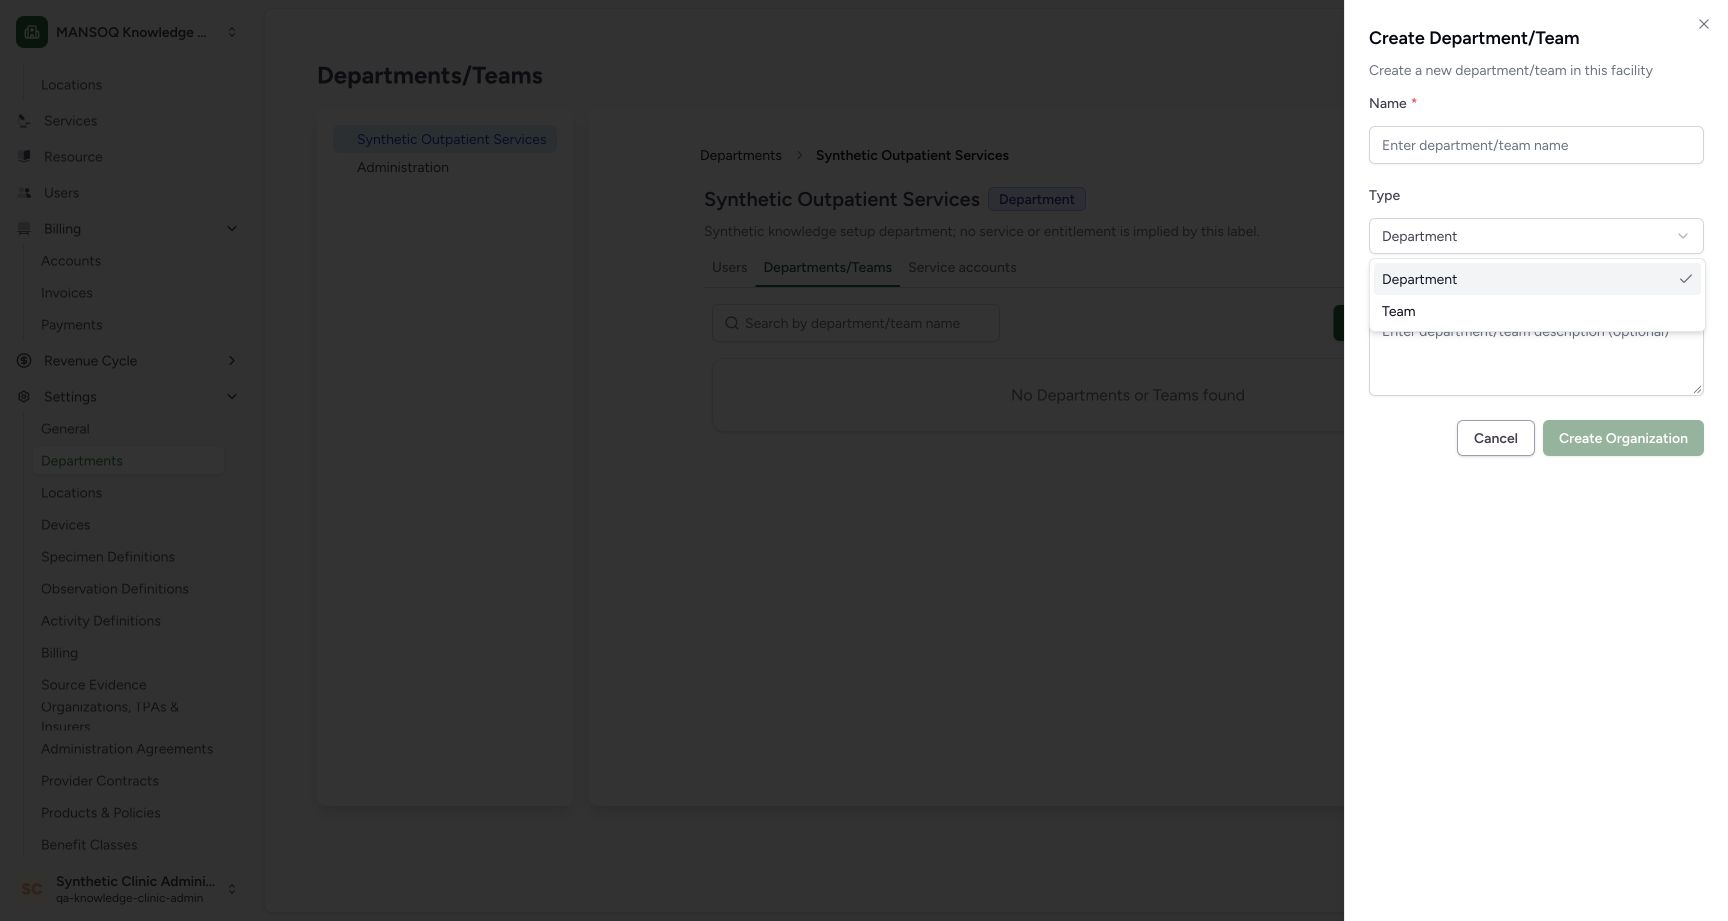Click the Settings gear icon
The image size is (1728, 921).
(24, 397)
